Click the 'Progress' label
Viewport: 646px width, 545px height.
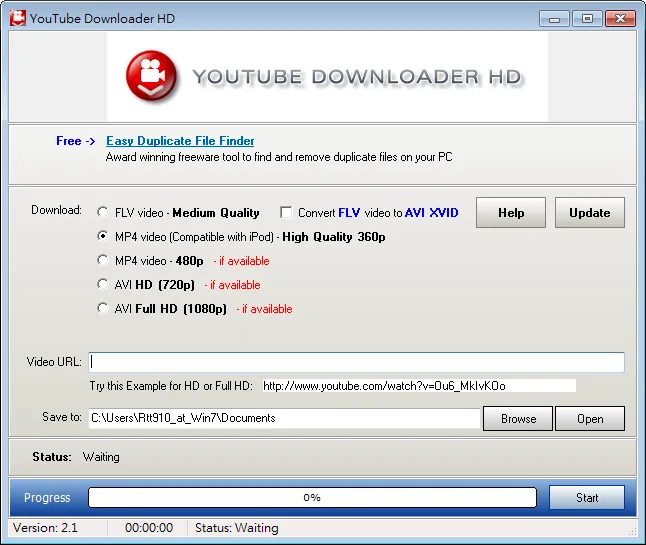click(x=47, y=498)
